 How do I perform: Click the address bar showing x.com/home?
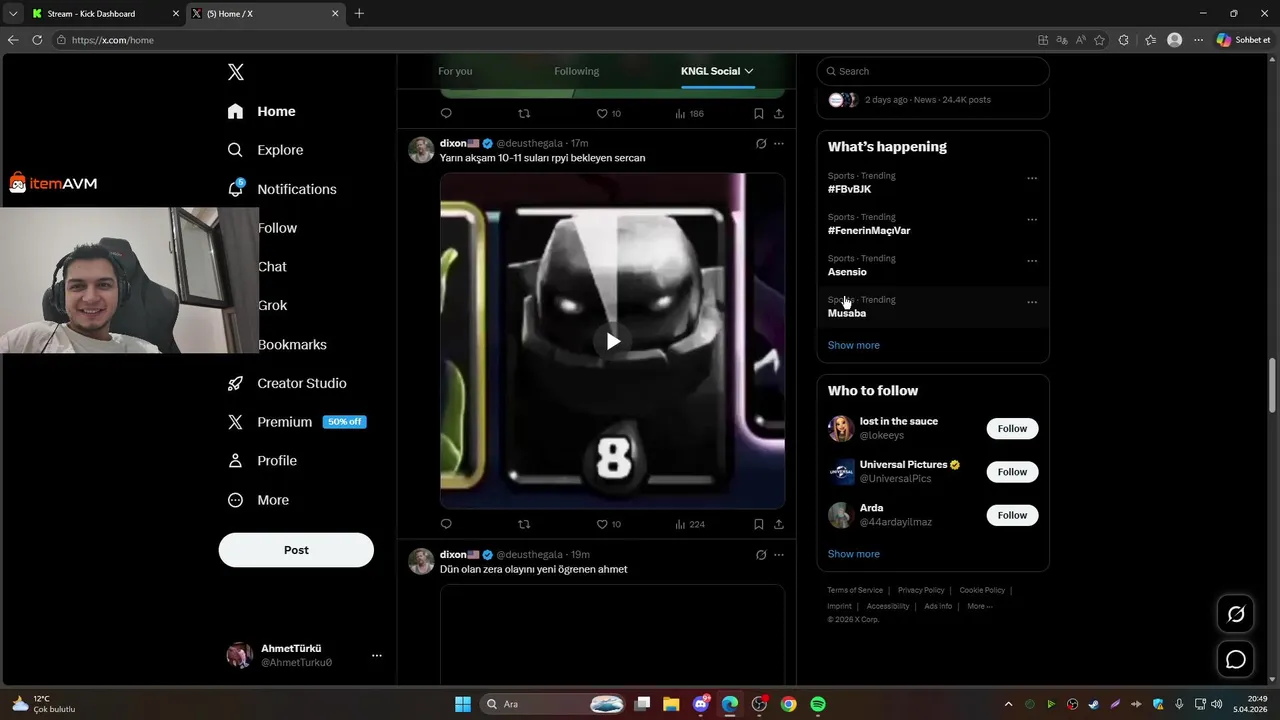click(x=540, y=40)
